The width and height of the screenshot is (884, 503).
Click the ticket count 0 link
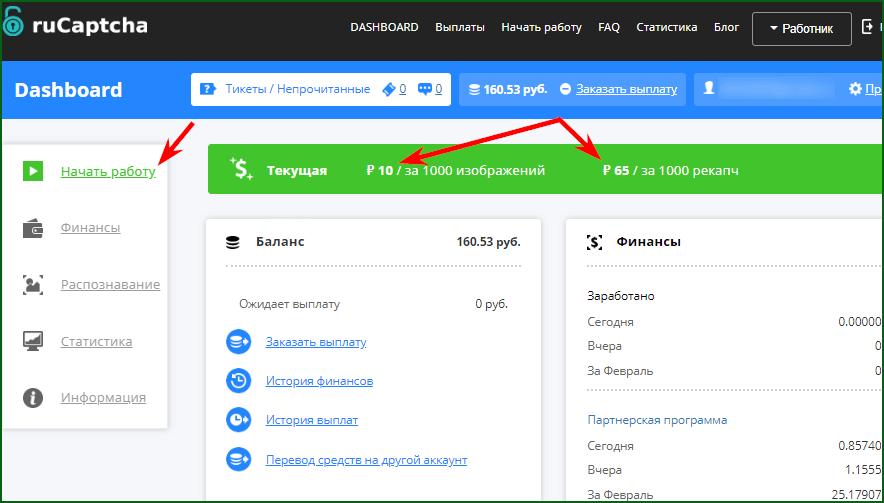pyautogui.click(x=403, y=89)
